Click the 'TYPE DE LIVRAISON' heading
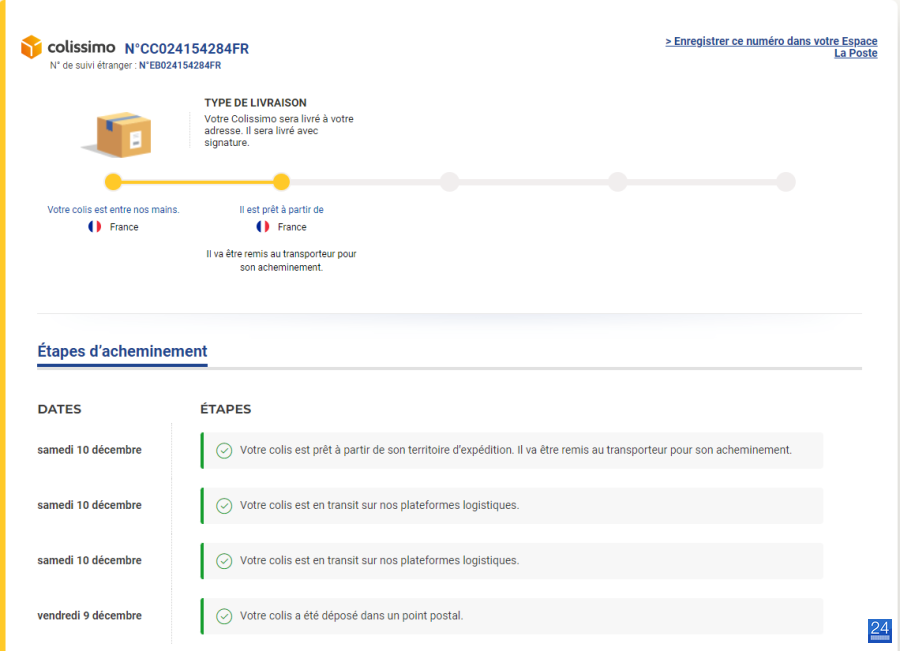 pos(255,103)
